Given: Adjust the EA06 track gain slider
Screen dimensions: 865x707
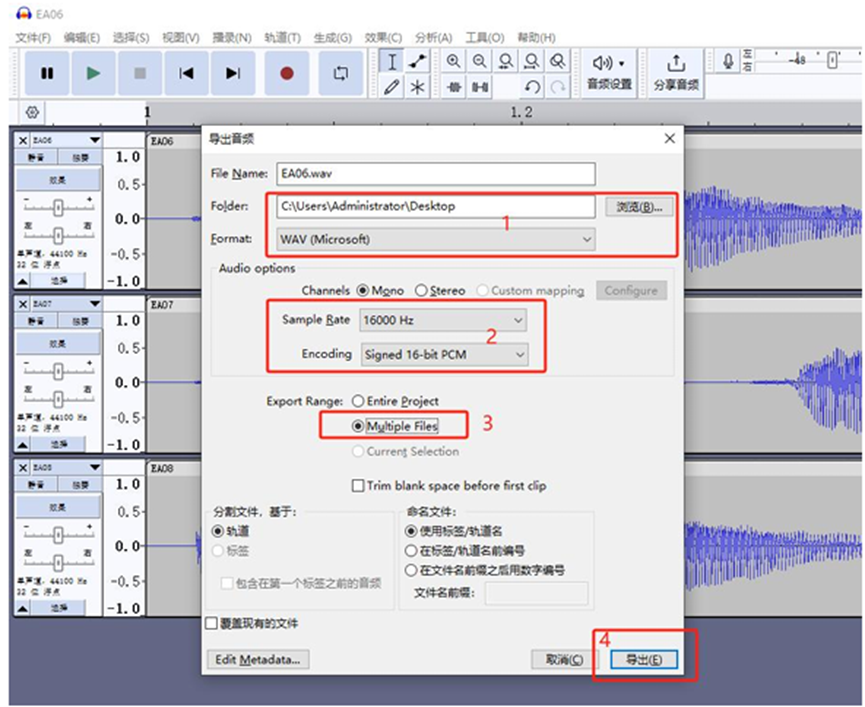Looking at the screenshot, I should (x=58, y=206).
